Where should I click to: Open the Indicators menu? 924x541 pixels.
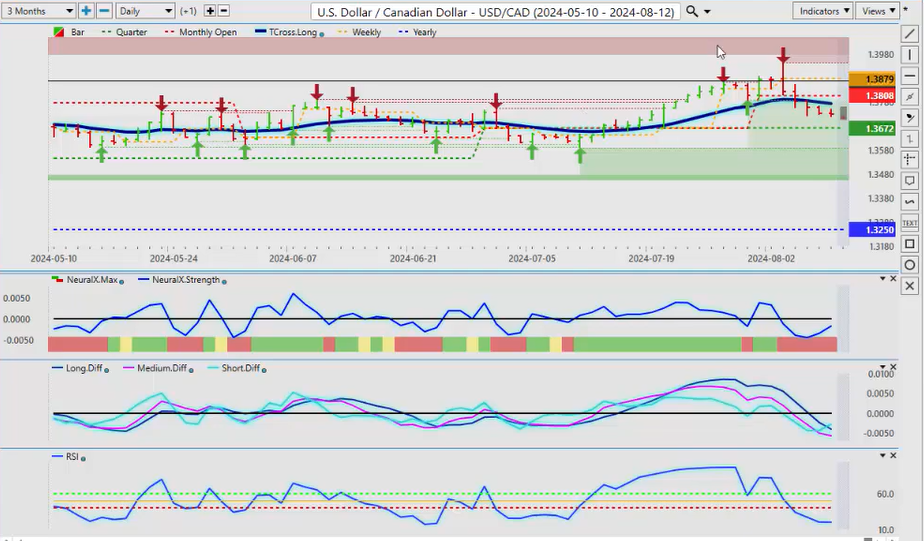pos(824,11)
